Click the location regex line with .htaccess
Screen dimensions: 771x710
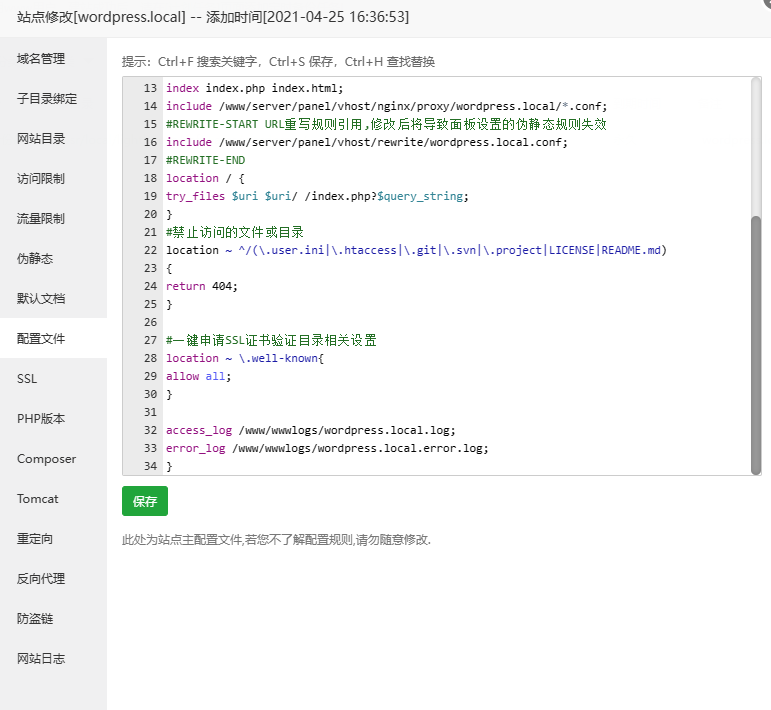pos(416,250)
